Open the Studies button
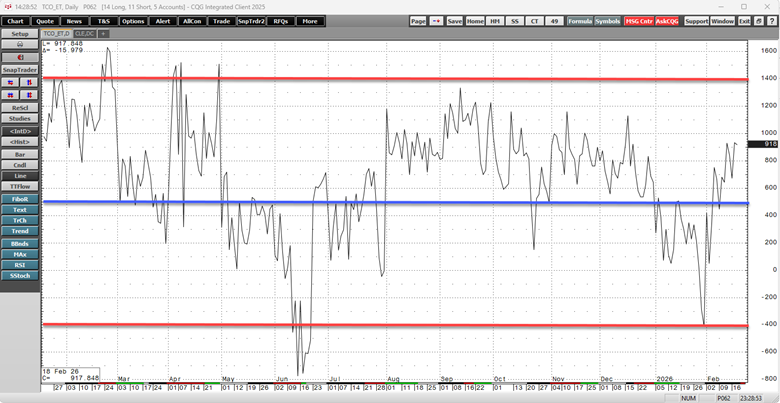The width and height of the screenshot is (780, 403). coord(20,118)
